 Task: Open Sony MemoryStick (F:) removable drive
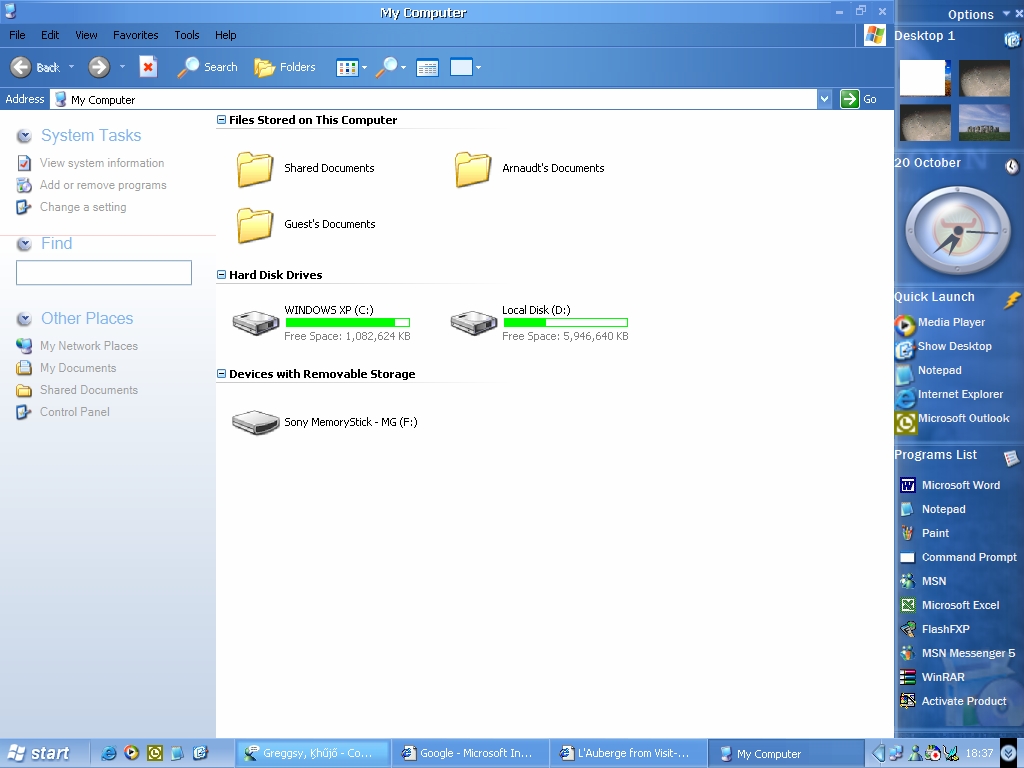tap(256, 422)
